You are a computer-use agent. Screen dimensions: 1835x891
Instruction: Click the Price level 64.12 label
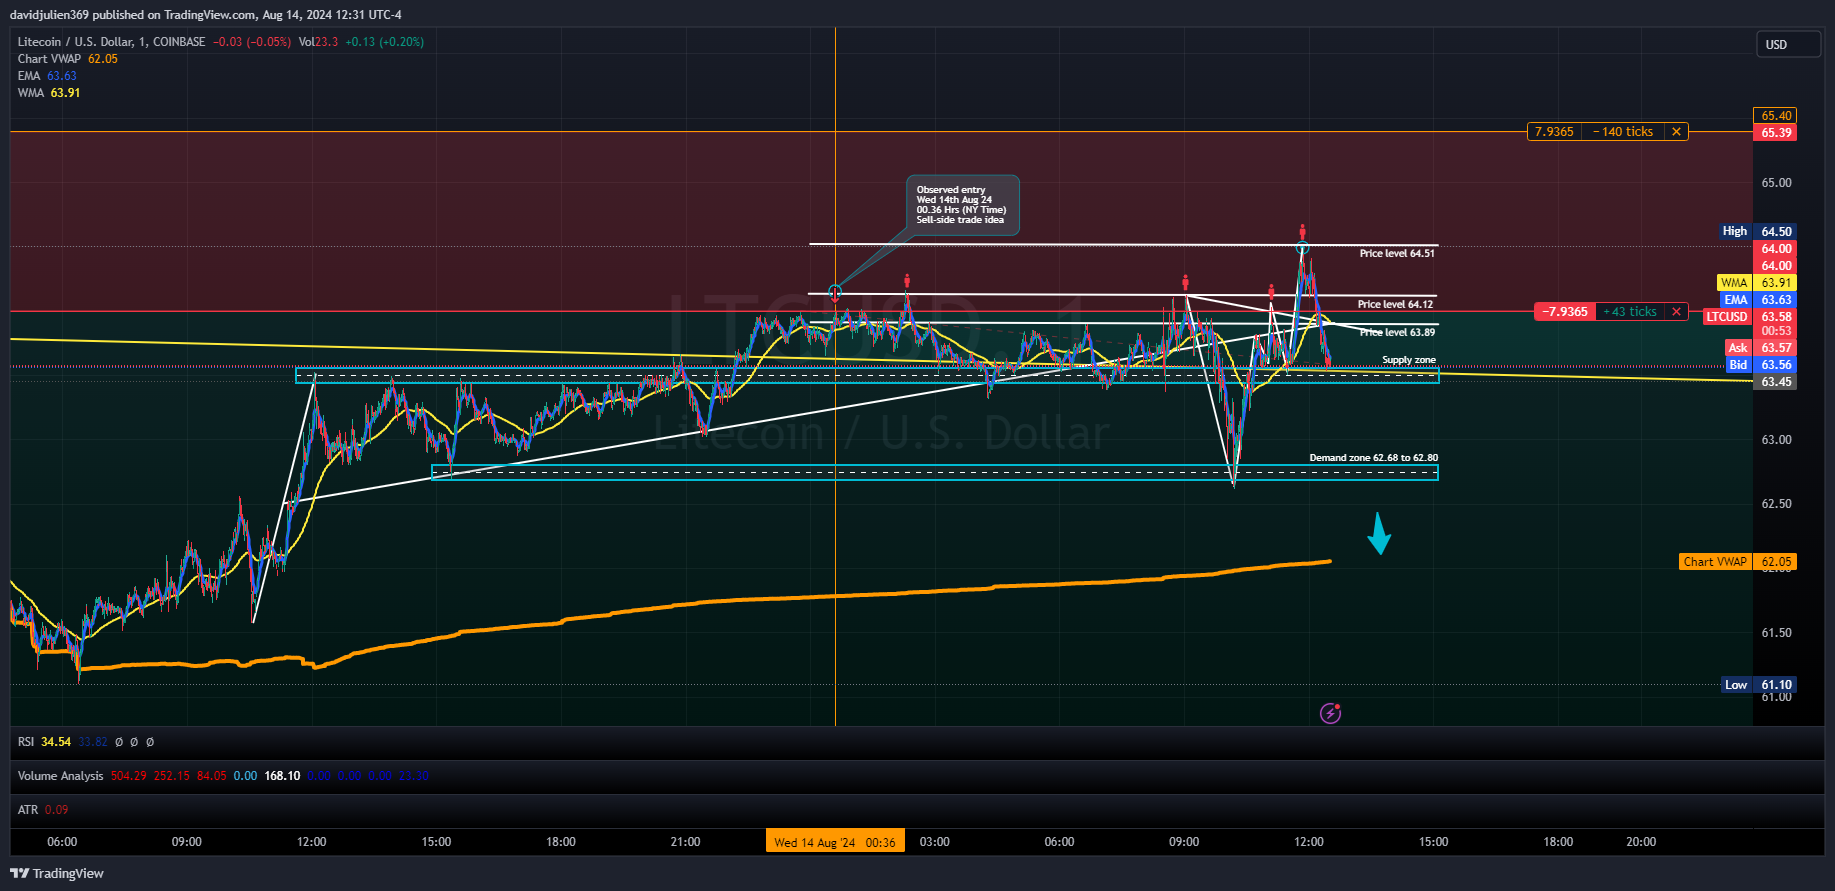1395,304
